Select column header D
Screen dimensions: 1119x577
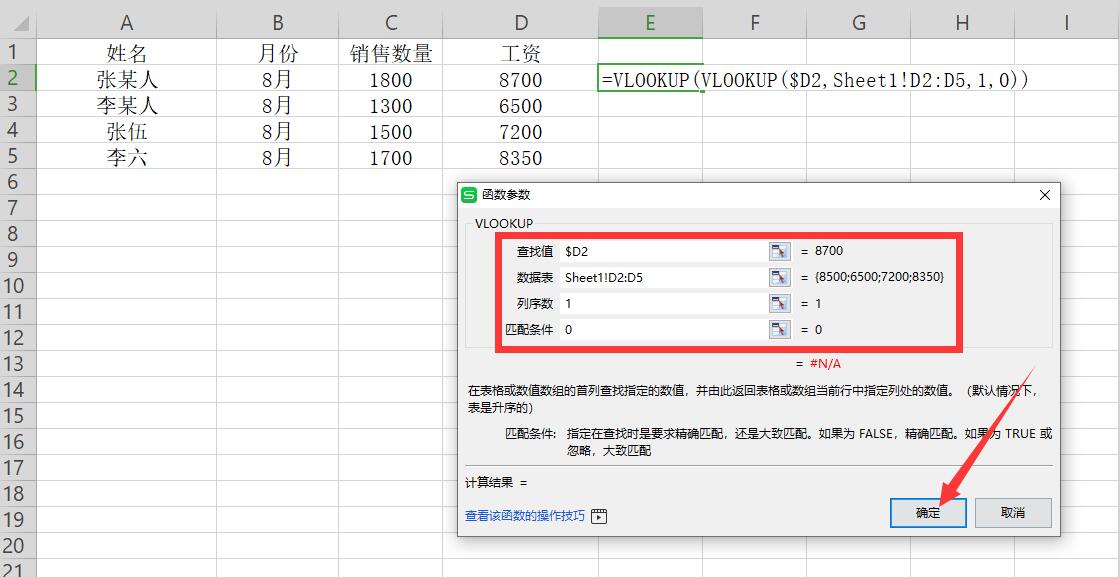[520, 22]
